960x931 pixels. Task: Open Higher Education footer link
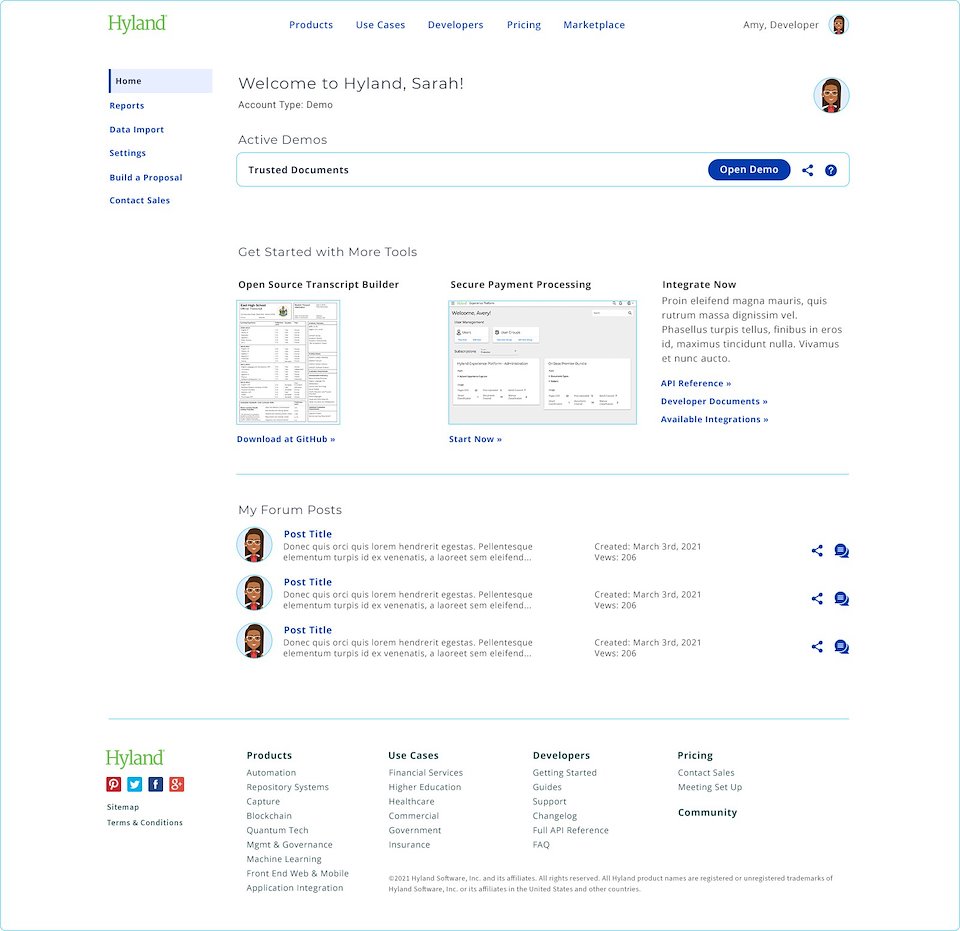425,787
